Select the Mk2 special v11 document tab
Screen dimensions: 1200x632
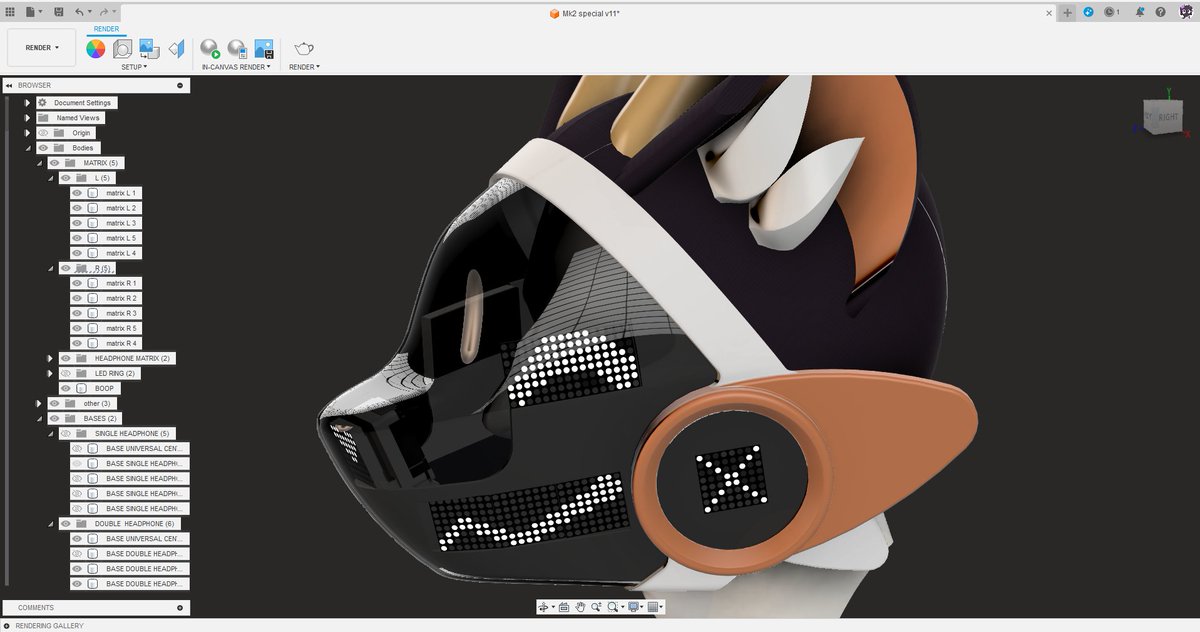[587, 12]
